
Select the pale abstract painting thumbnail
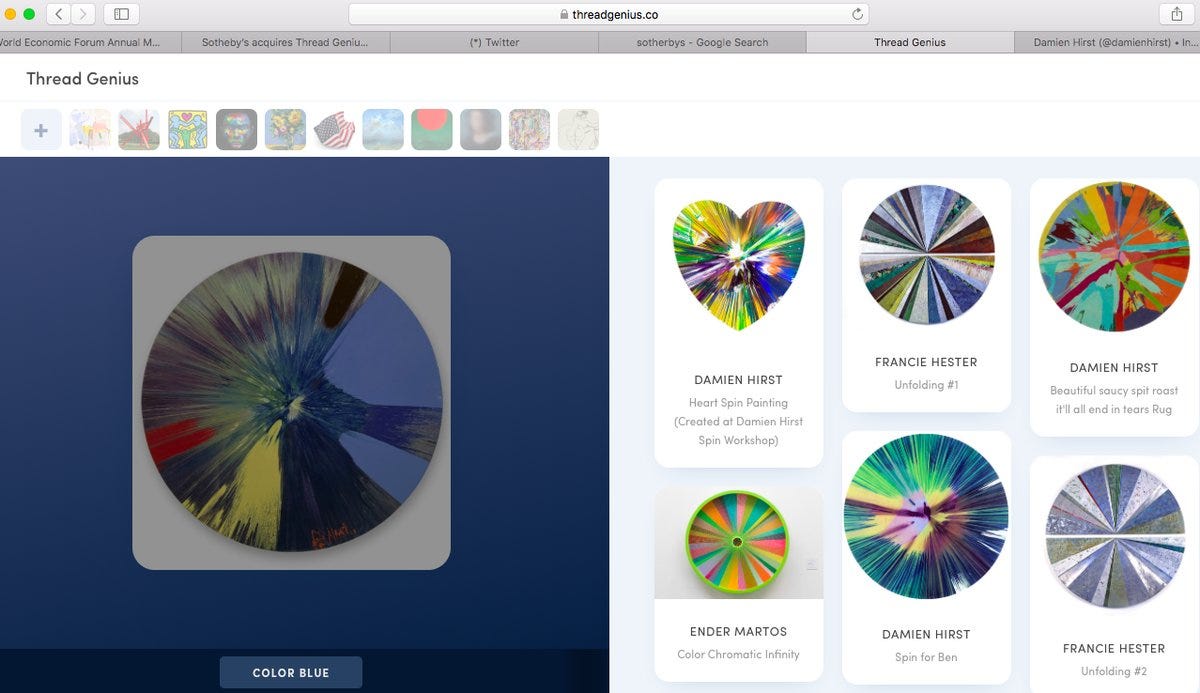(x=90, y=130)
